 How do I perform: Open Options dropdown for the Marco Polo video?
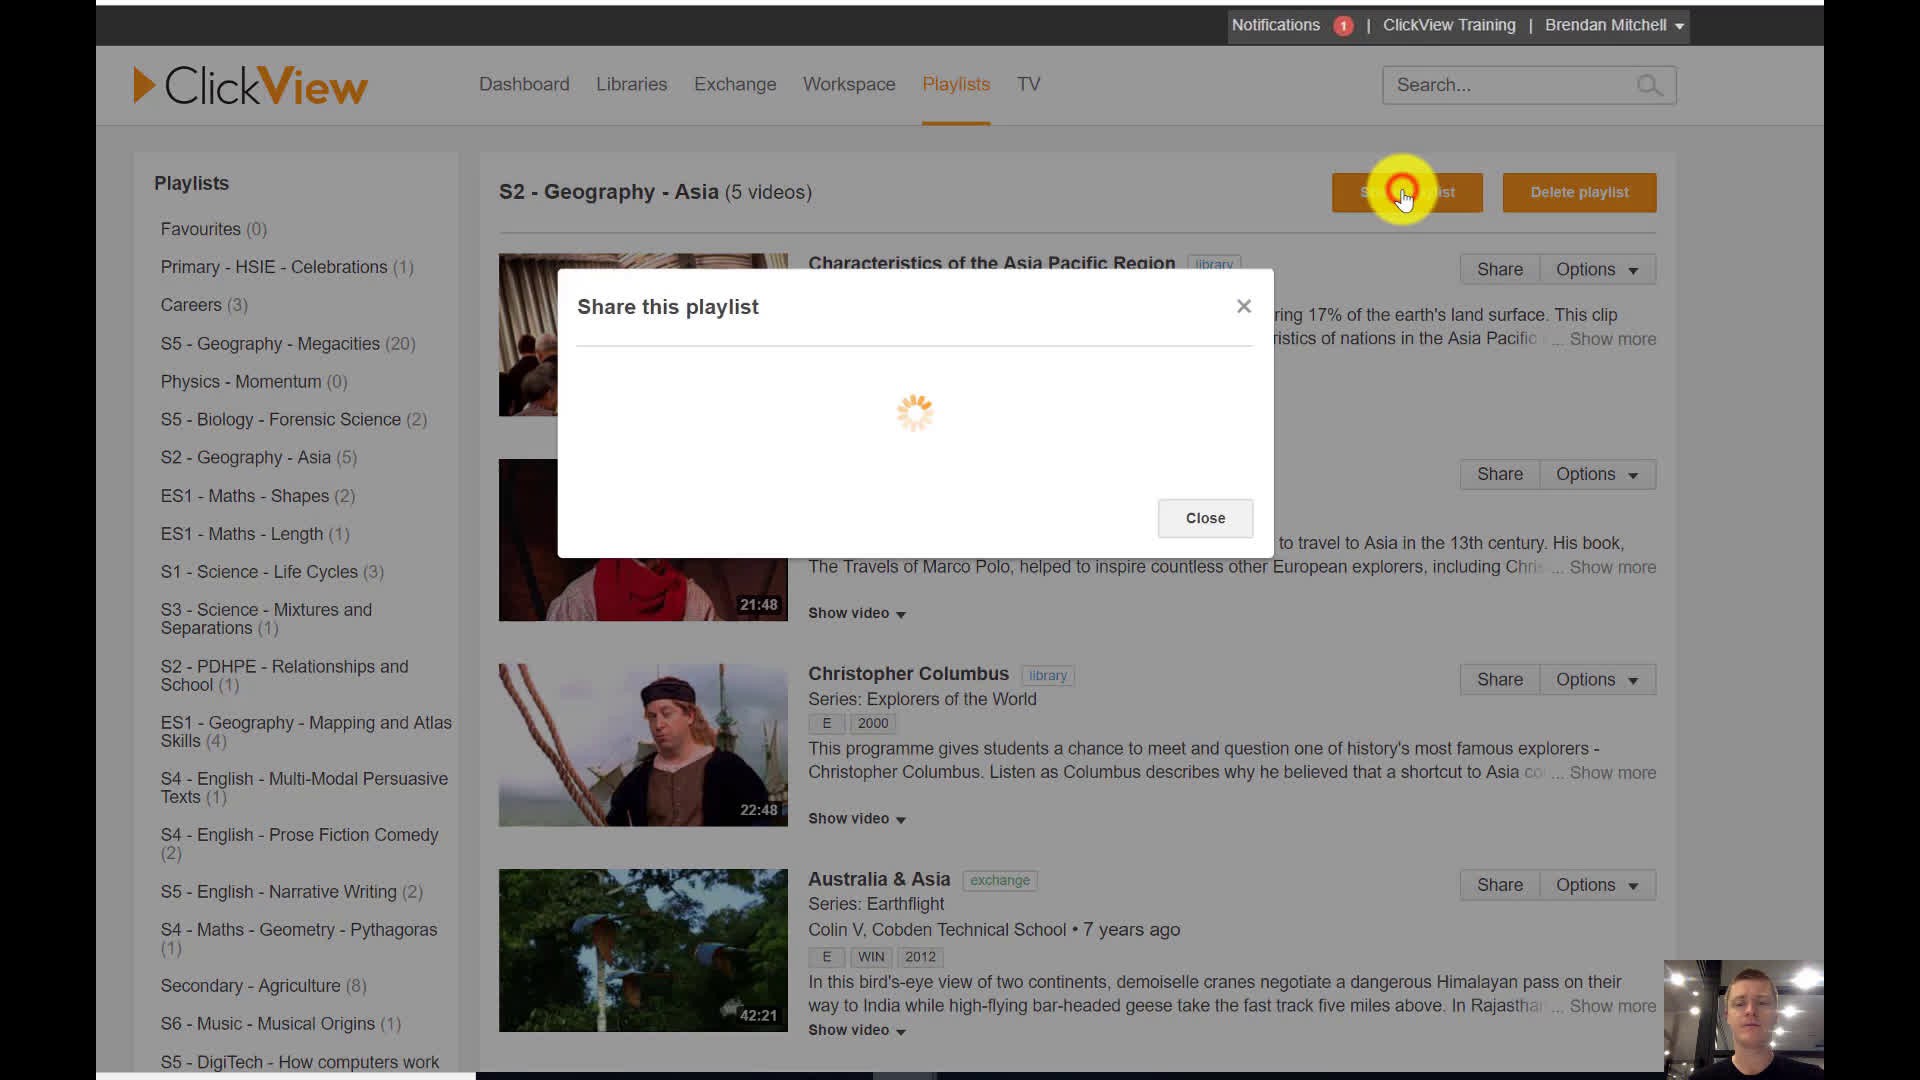[1597, 475]
